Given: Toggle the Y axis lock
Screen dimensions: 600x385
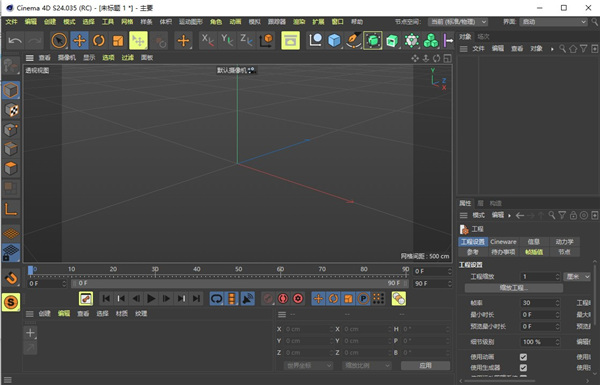Looking at the screenshot, I should click(227, 41).
